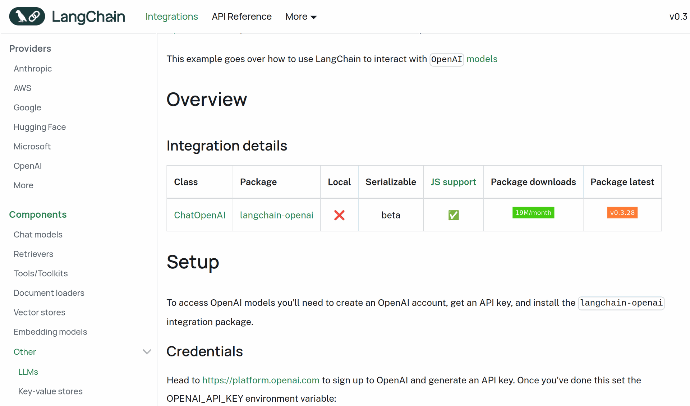Click the inline OpenAI code label
The height and width of the screenshot is (406, 690).
[447, 59]
